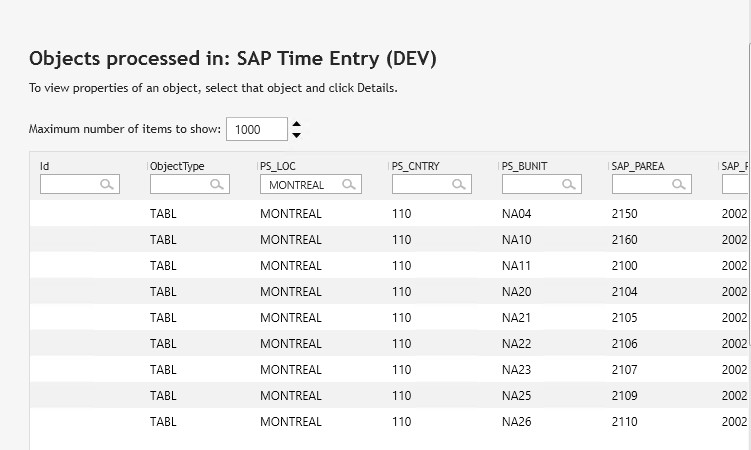751x450 pixels.
Task: Select the row with PS_BUNIT NA10
Action: 388,239
